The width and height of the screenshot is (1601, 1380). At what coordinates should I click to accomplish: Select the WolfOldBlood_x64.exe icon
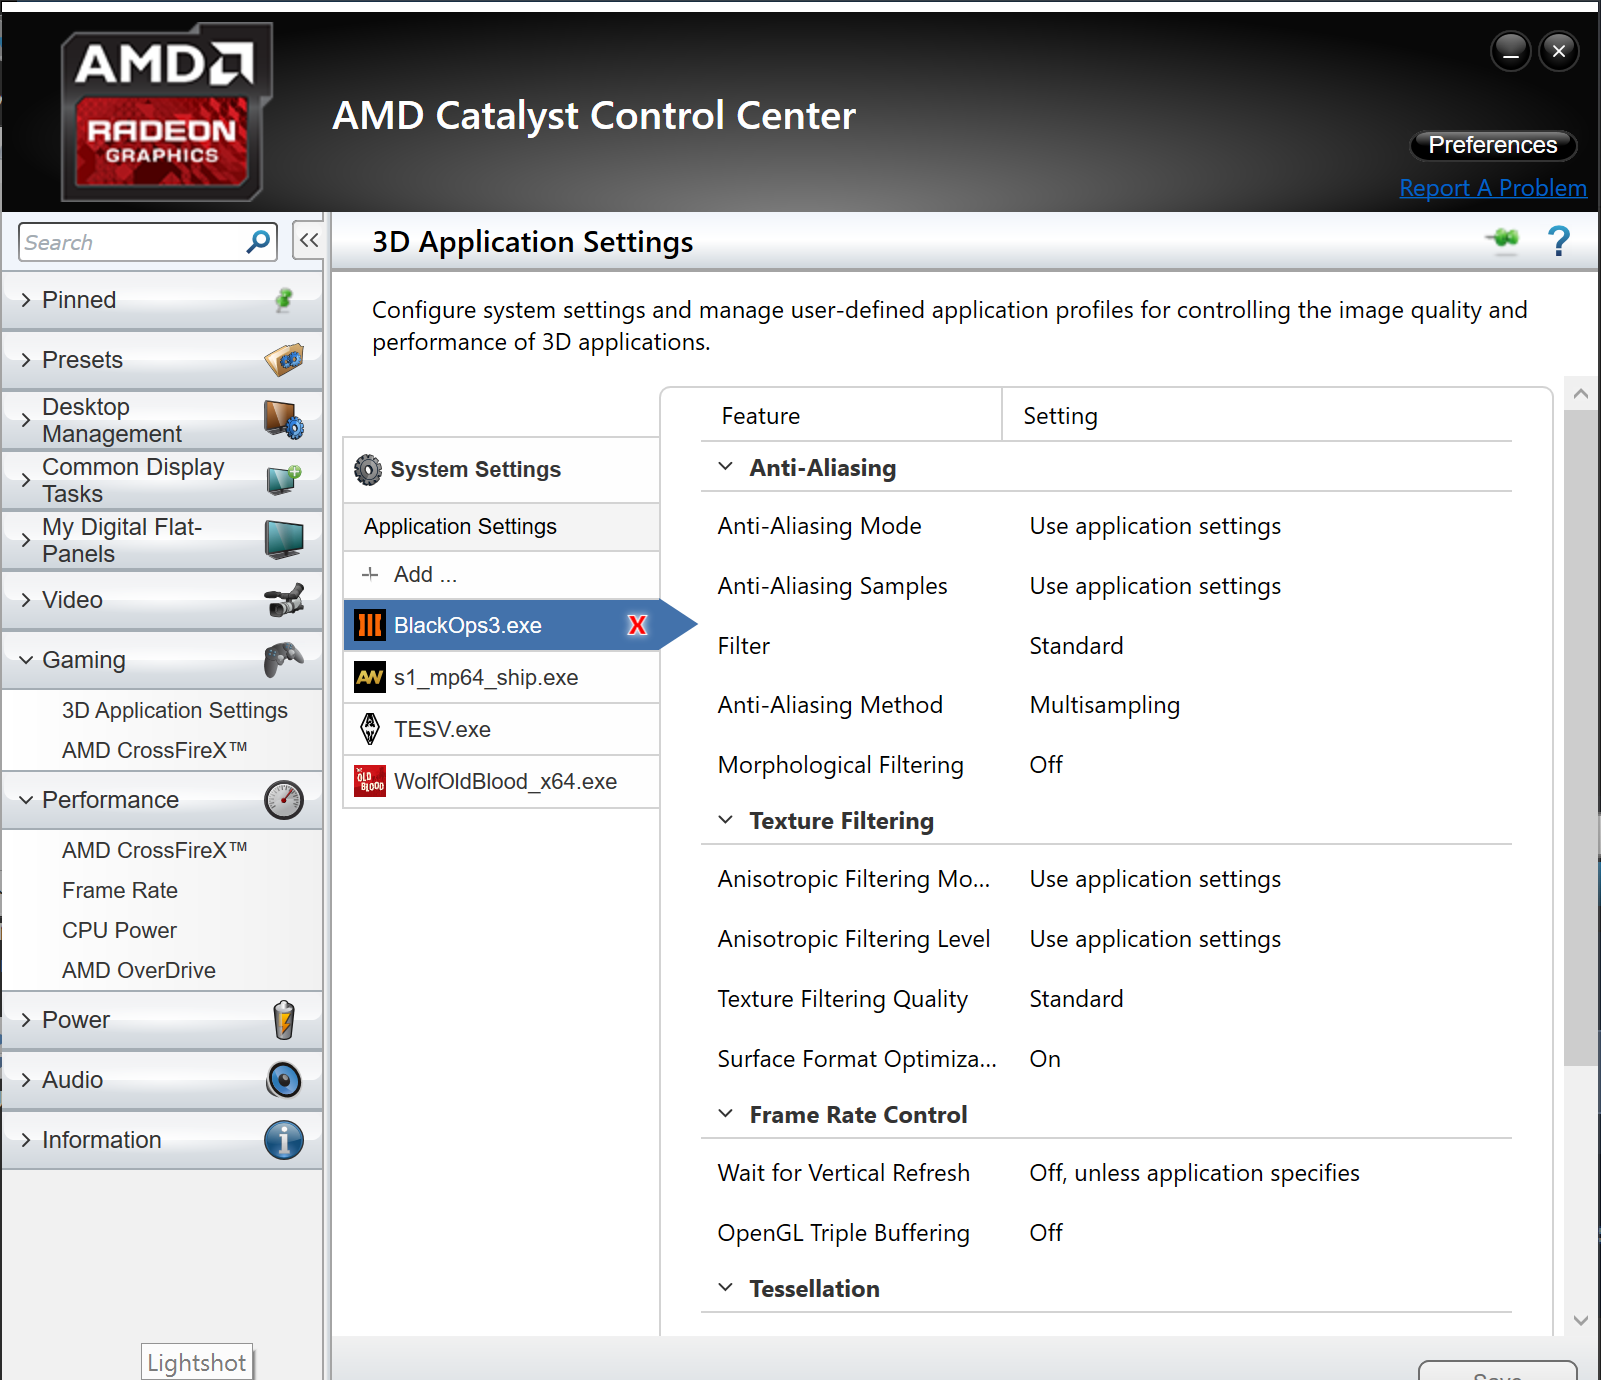tap(370, 781)
